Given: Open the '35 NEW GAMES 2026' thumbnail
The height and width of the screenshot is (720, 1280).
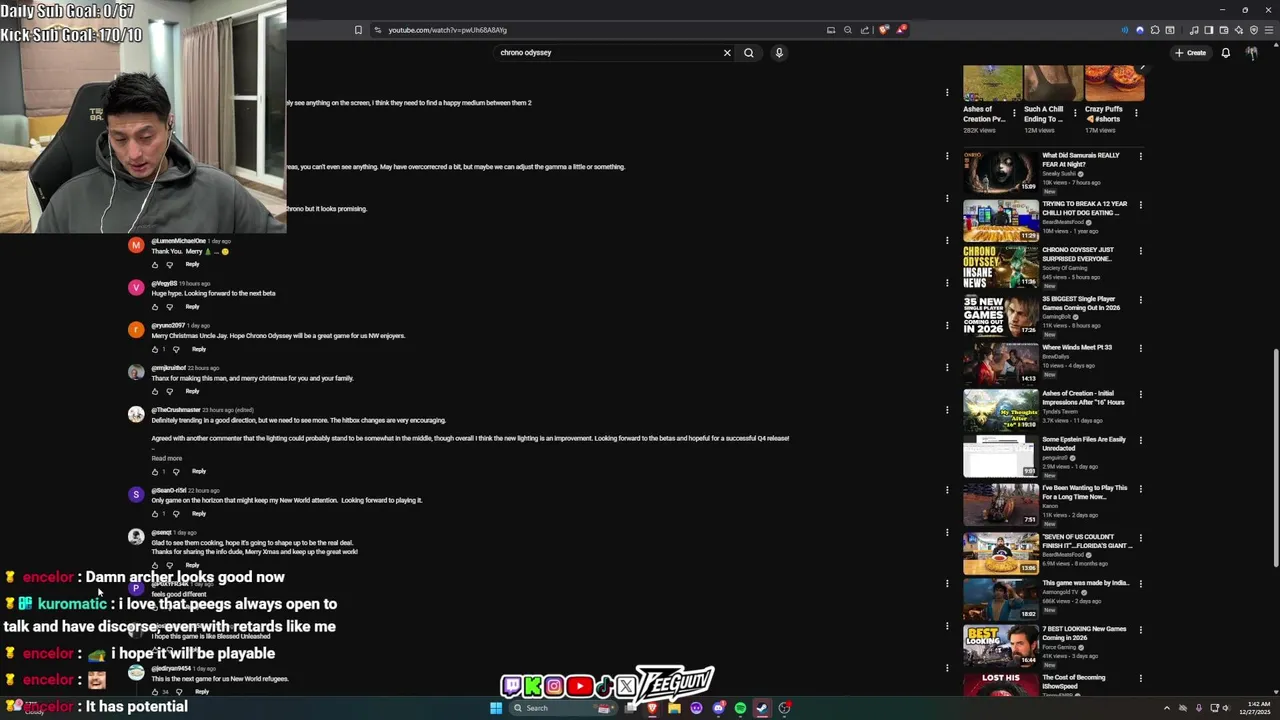Looking at the screenshot, I should (1001, 315).
